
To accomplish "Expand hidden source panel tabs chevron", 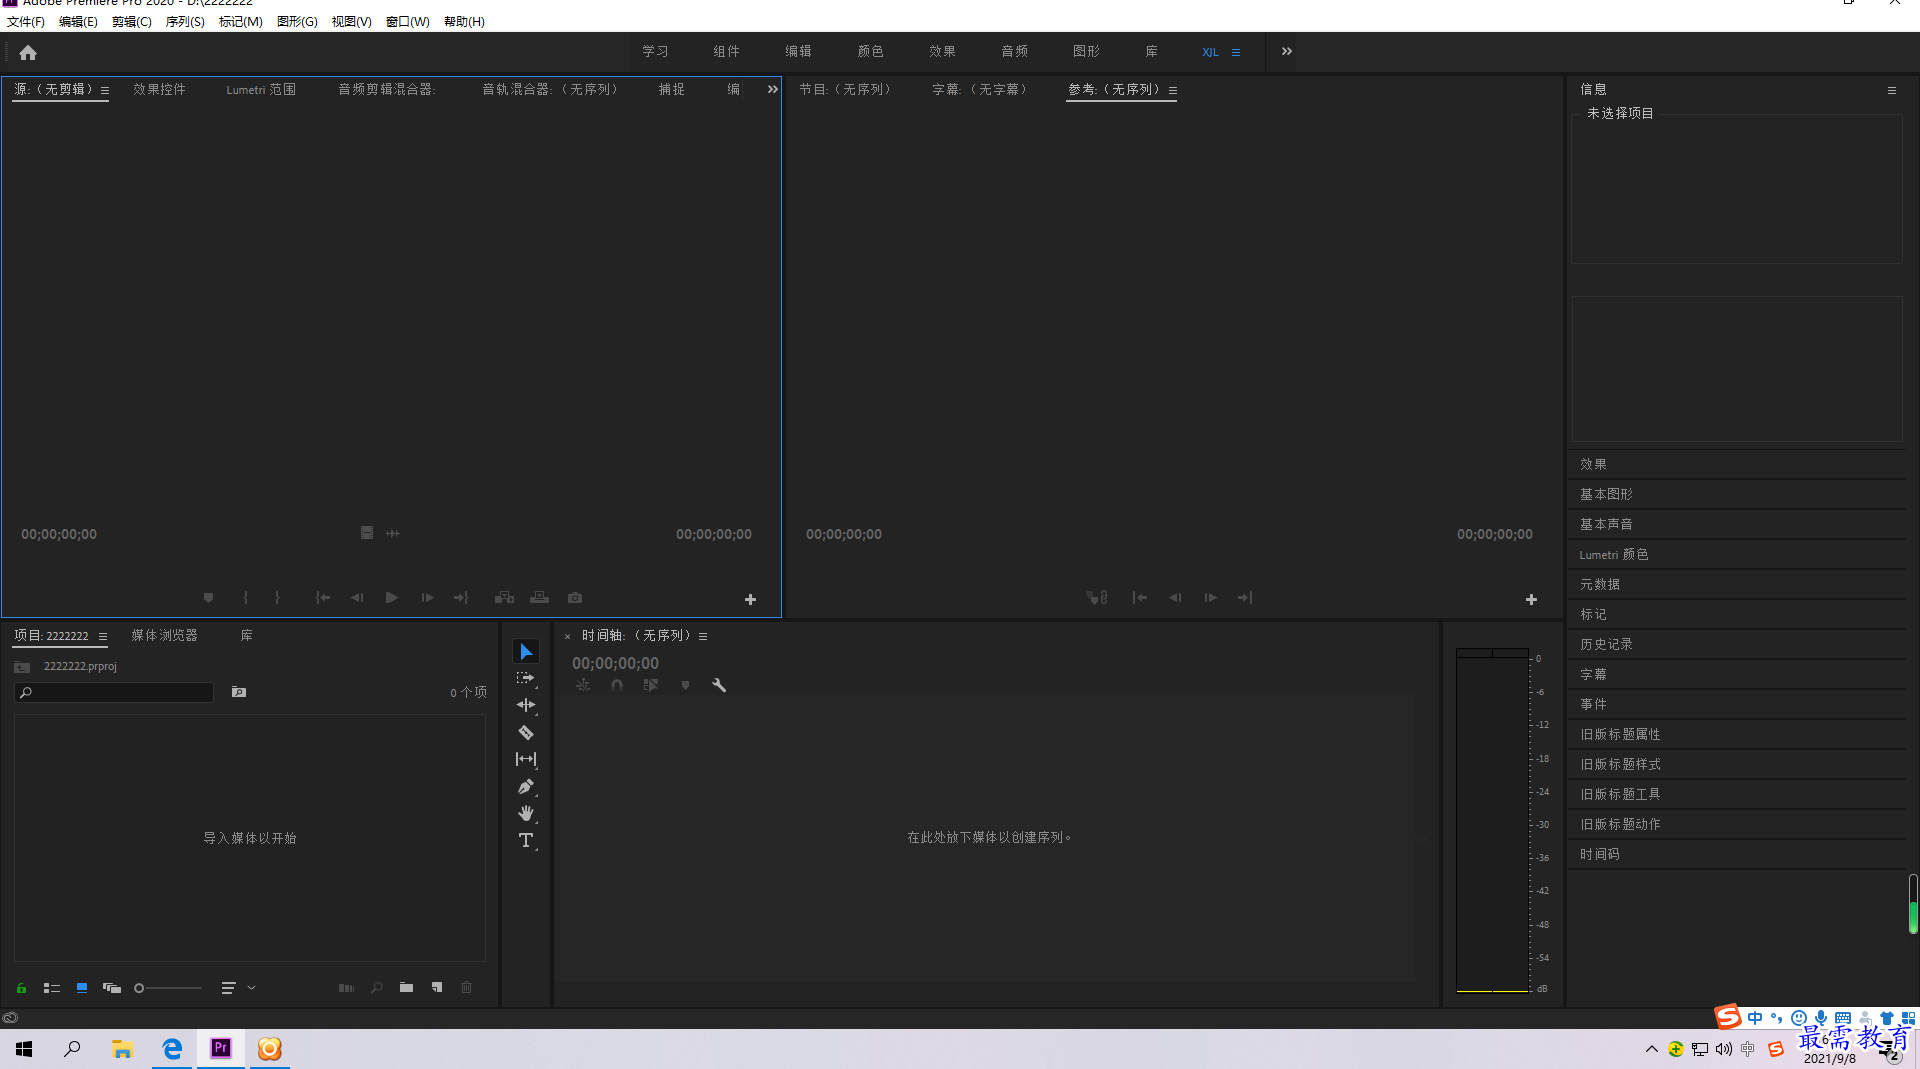I will tap(772, 89).
